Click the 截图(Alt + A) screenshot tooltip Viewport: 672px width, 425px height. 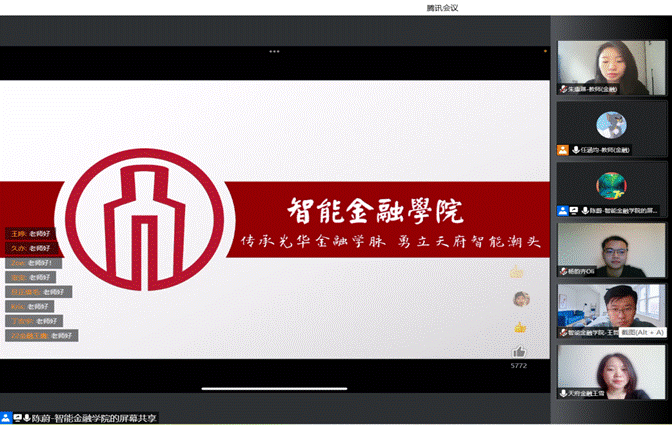pos(642,332)
